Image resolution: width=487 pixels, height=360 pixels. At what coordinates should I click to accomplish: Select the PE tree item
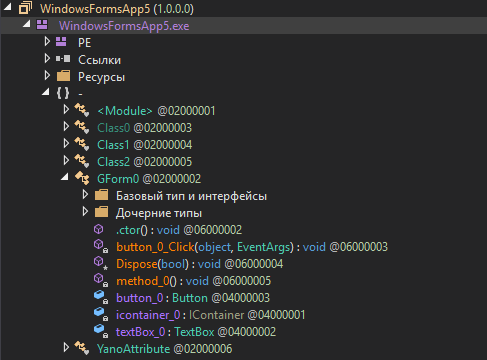[x=84, y=43]
